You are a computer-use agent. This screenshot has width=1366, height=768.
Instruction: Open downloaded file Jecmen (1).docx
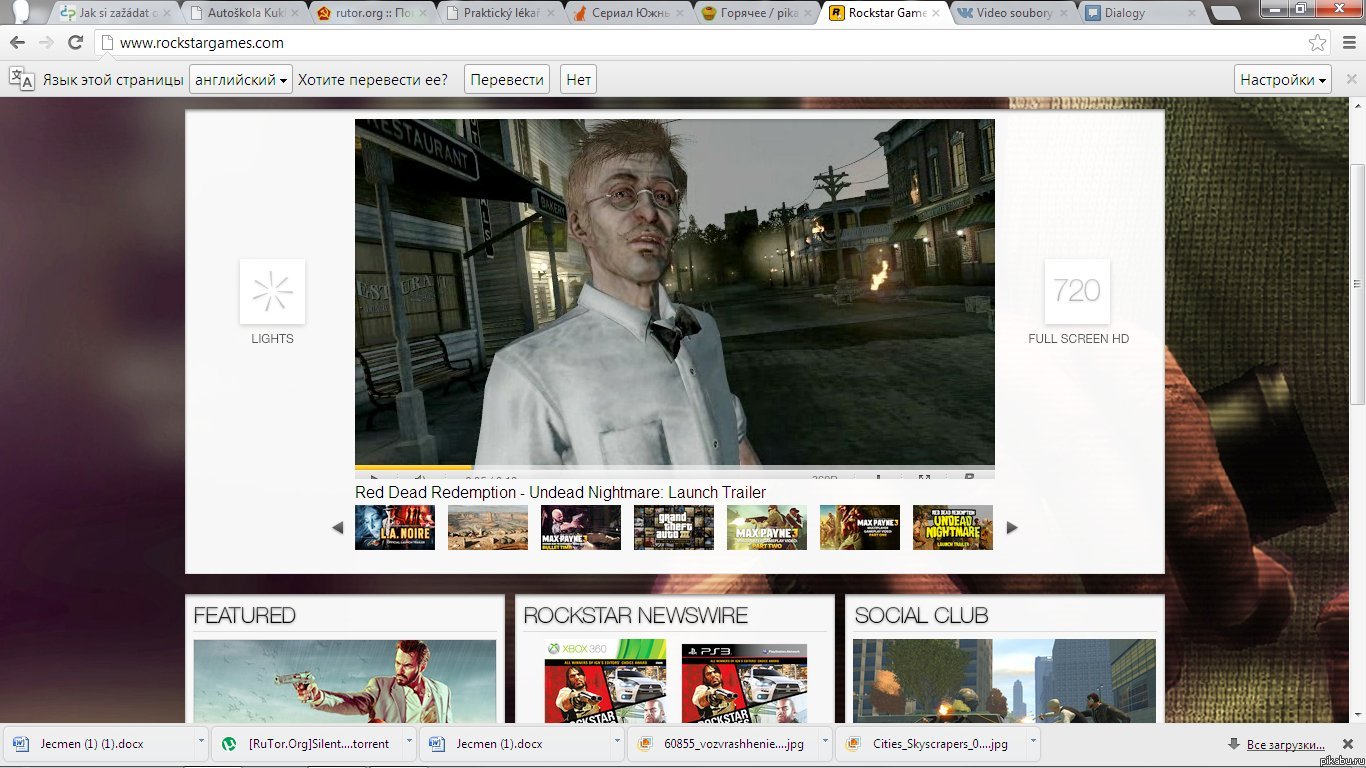pyautogui.click(x=514, y=743)
